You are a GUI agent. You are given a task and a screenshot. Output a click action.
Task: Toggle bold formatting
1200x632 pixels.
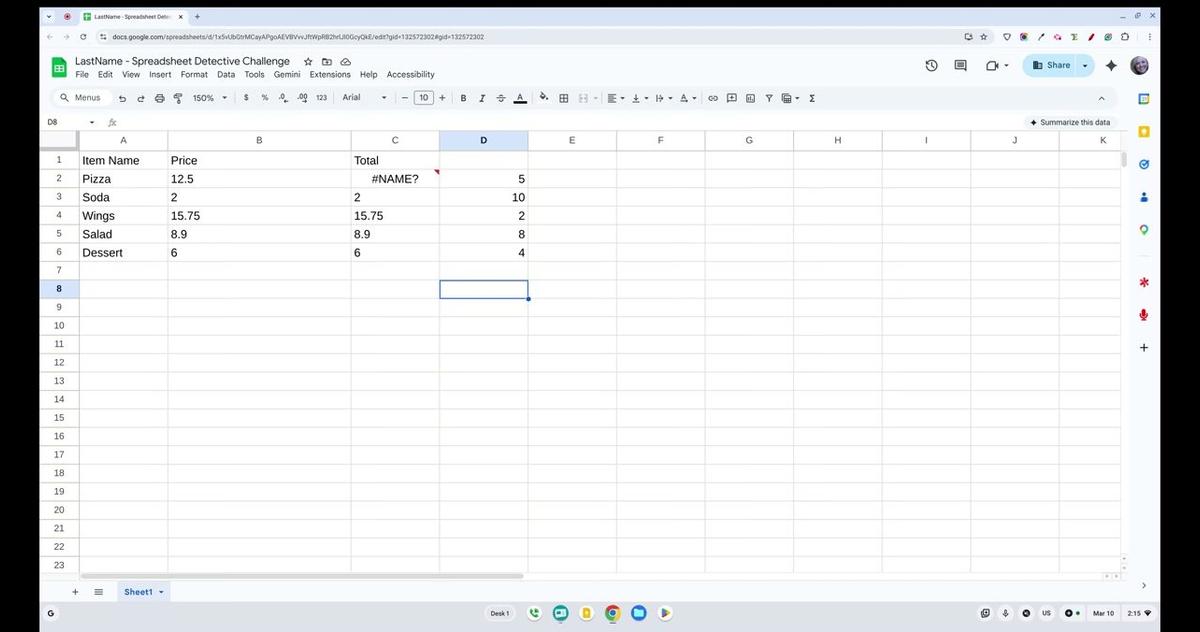(464, 98)
